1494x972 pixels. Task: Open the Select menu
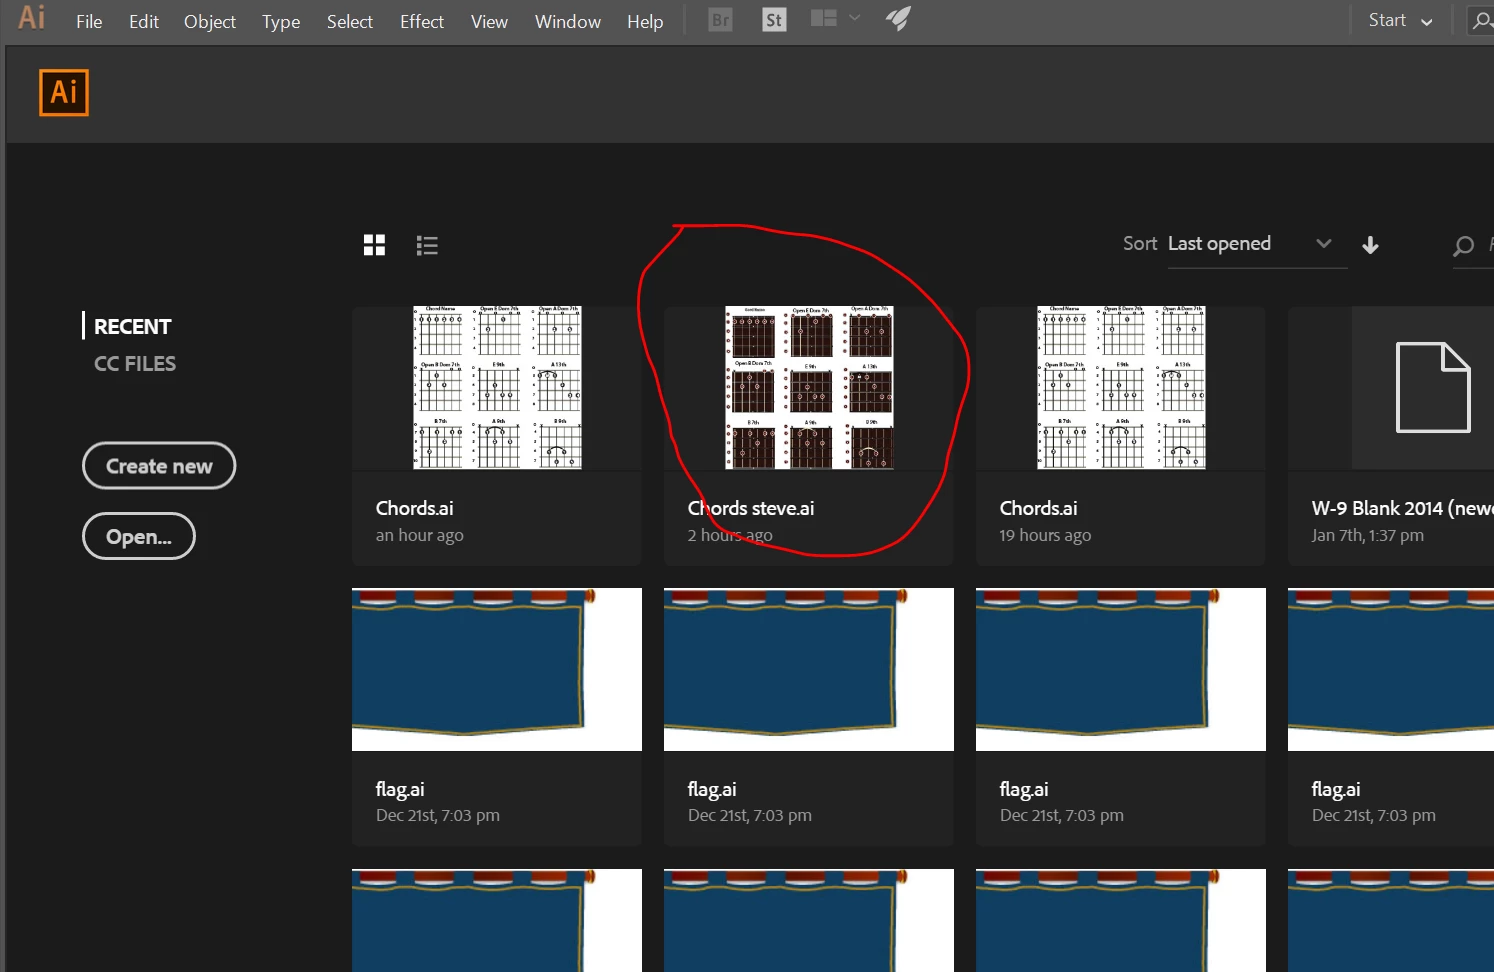tap(350, 21)
